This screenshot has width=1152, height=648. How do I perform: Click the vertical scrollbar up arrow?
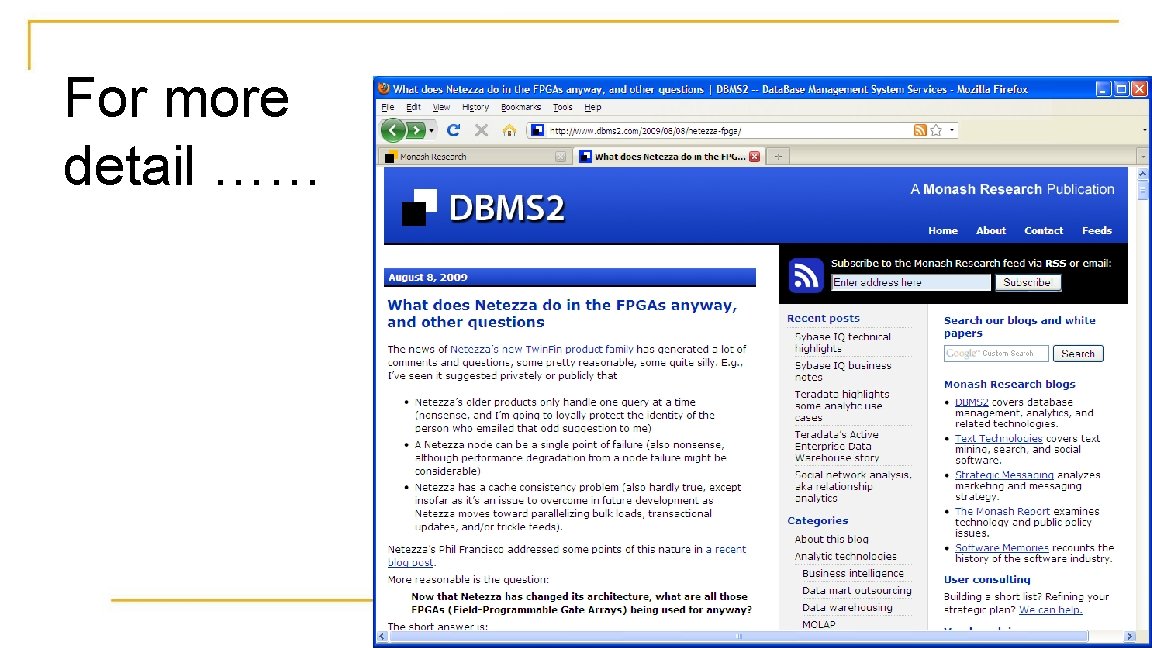tap(1142, 173)
